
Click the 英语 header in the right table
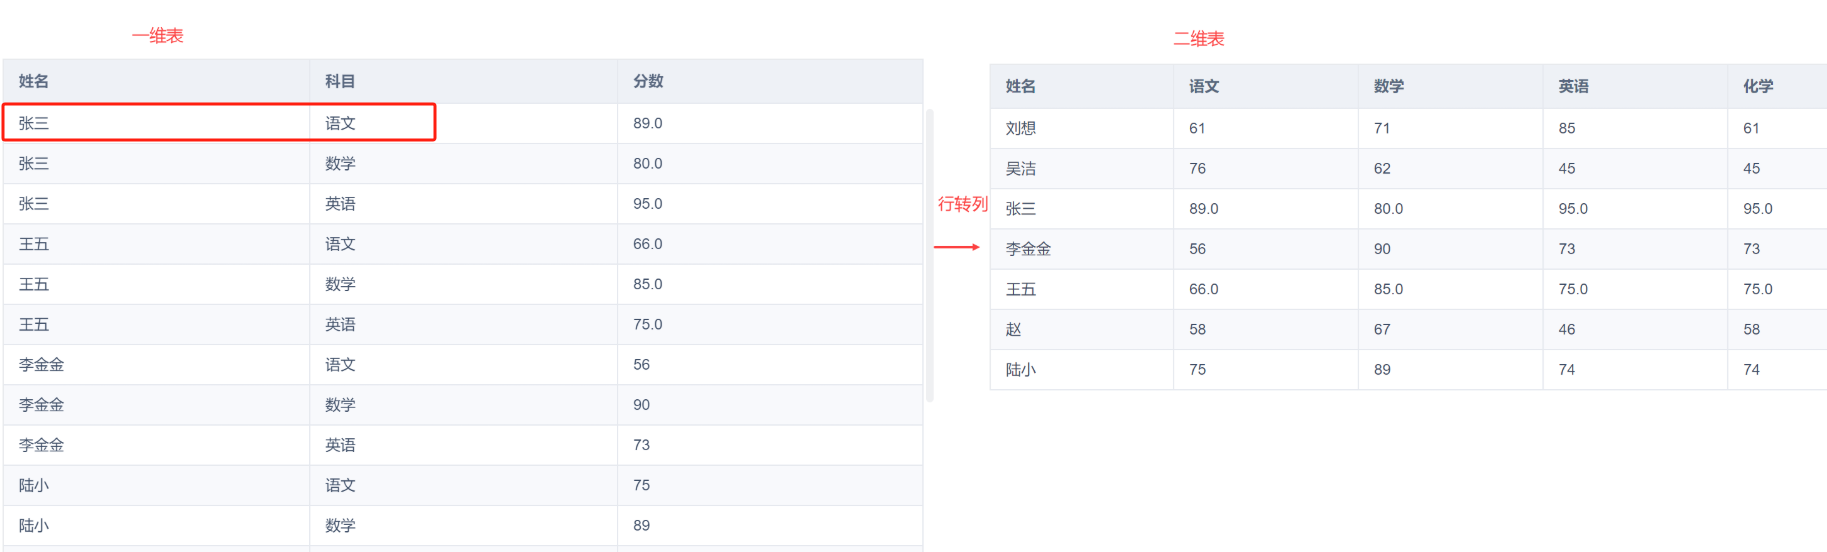(x=1573, y=86)
